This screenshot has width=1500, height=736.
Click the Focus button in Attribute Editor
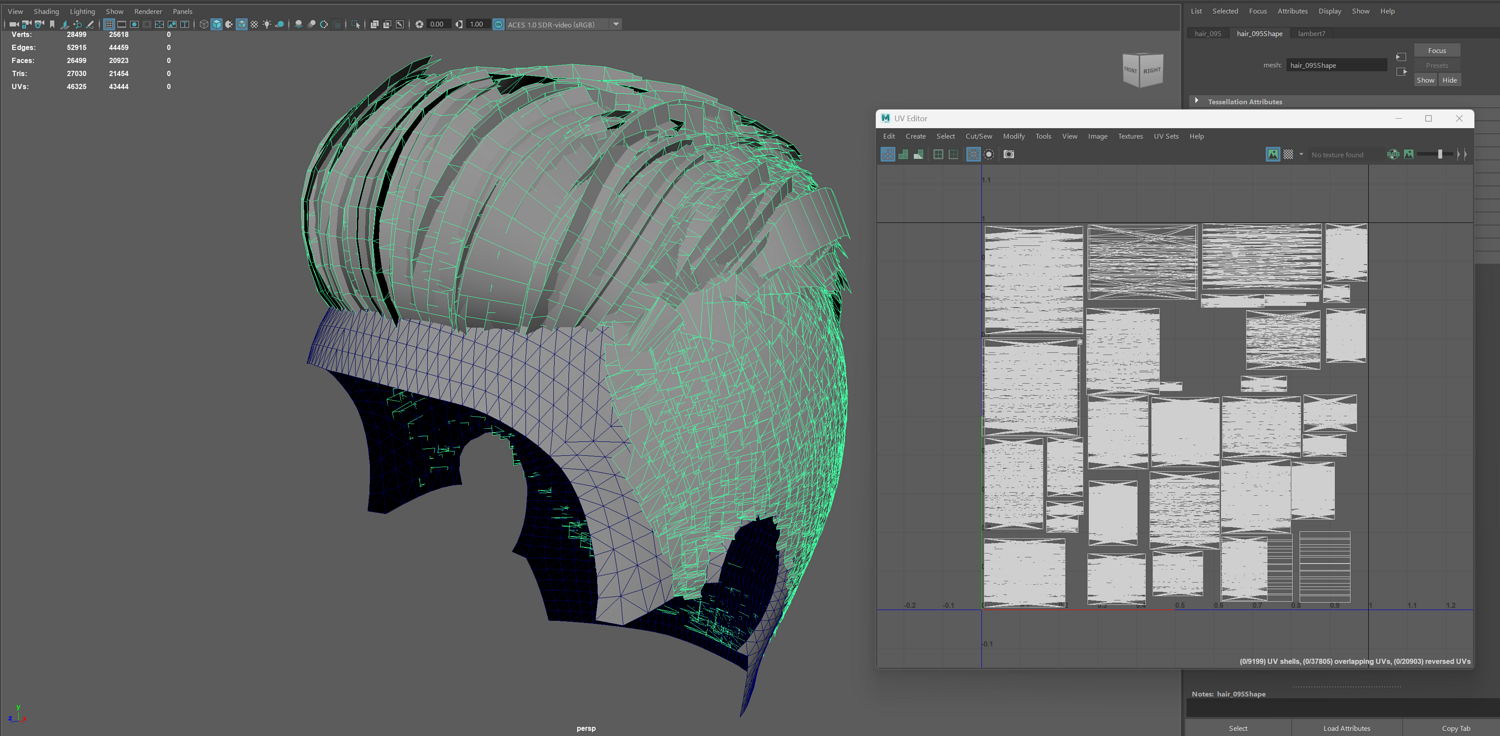1437,50
